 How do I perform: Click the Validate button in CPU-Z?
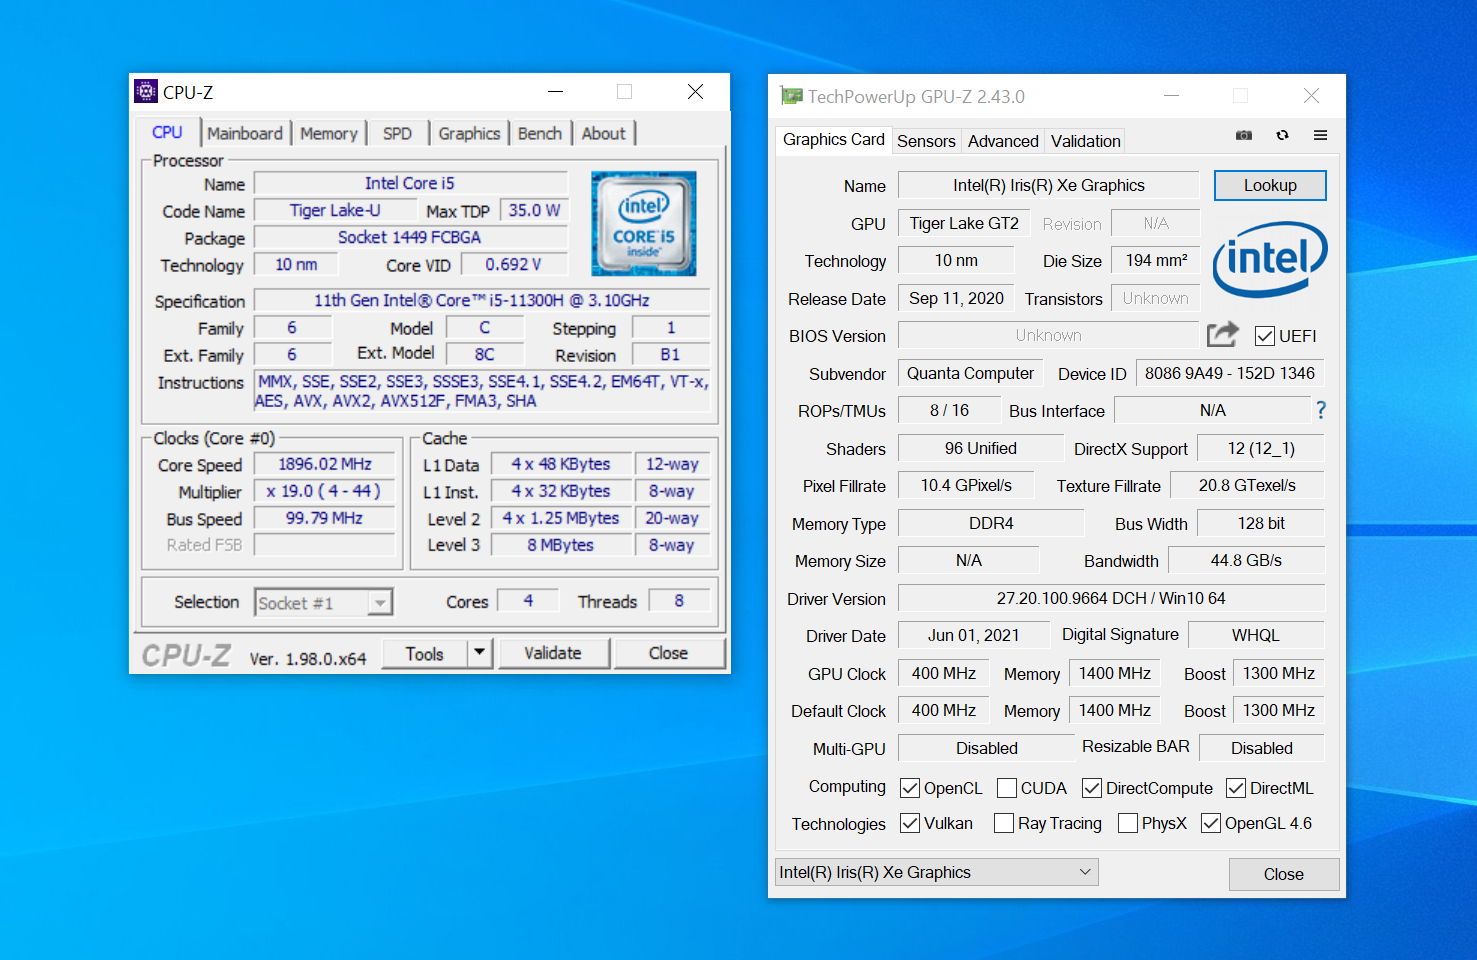(x=553, y=653)
